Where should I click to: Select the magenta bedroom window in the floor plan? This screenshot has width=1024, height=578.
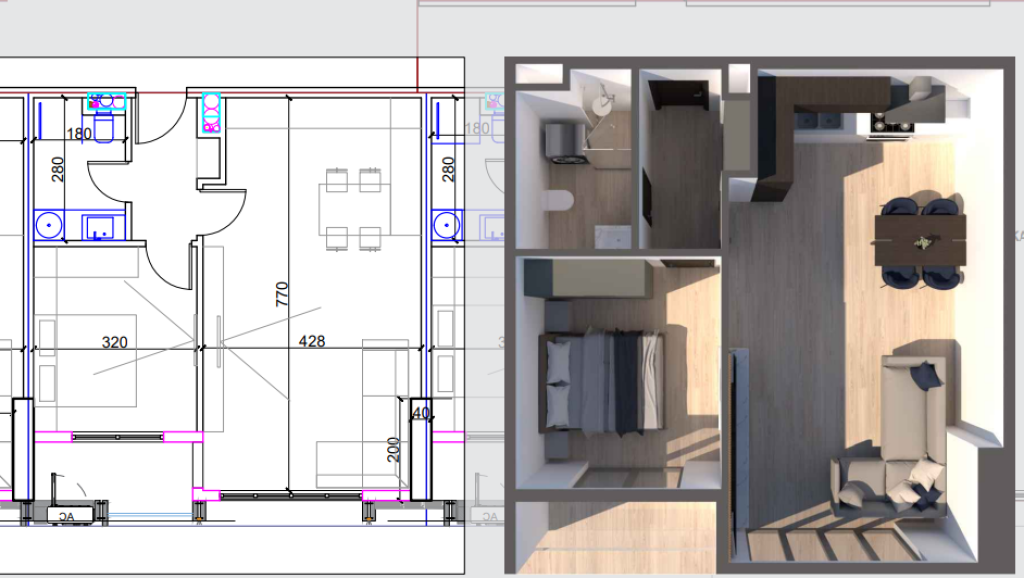pyautogui.click(x=118, y=436)
